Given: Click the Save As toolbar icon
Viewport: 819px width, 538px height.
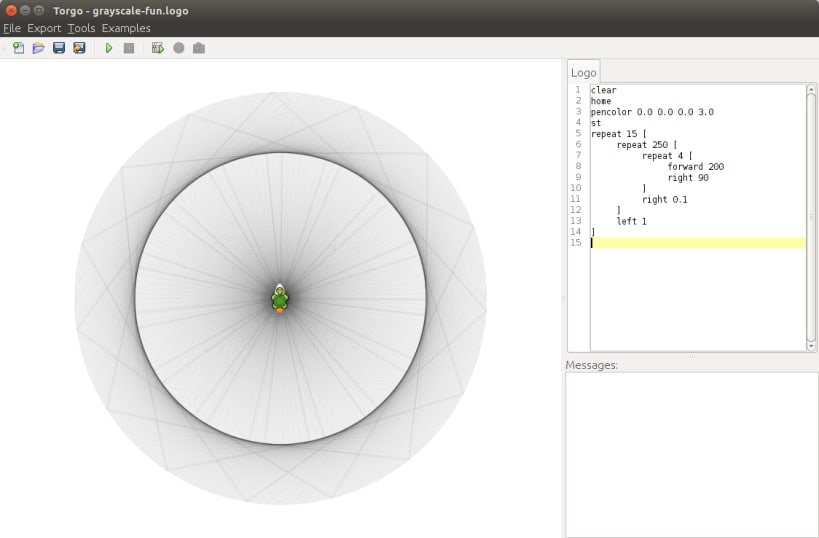Looking at the screenshot, I should pyautogui.click(x=79, y=48).
